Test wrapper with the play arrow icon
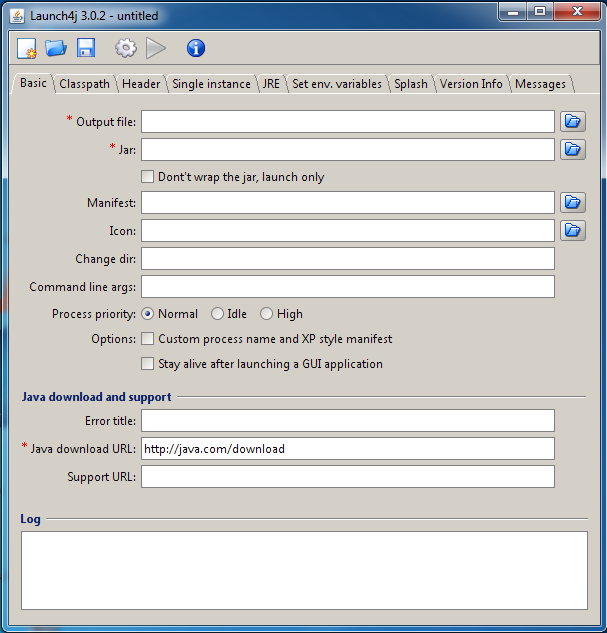The height and width of the screenshot is (633, 607). [x=156, y=48]
